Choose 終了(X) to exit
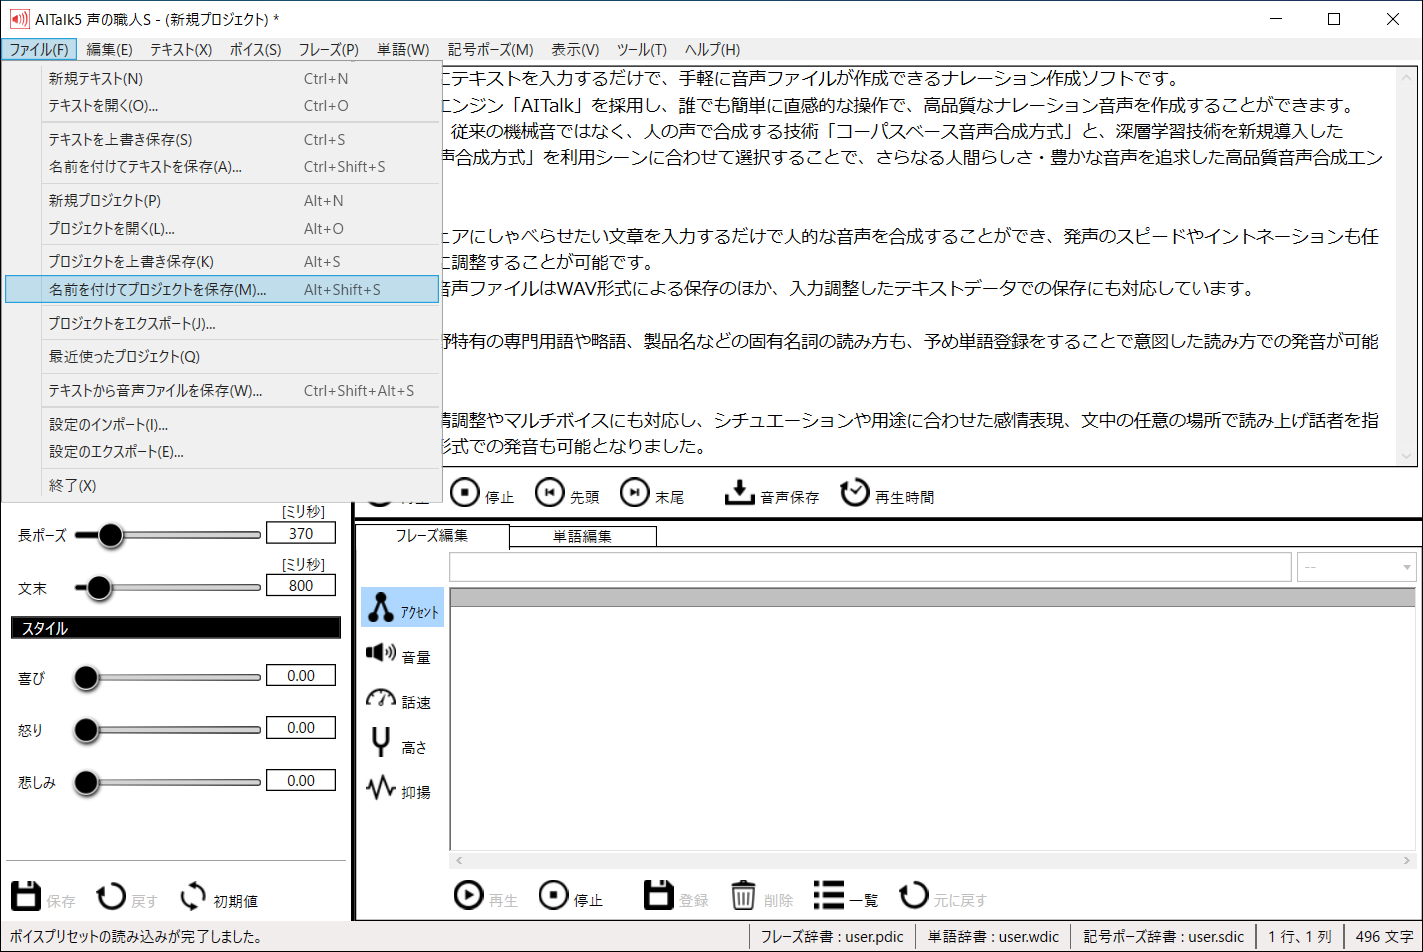 (x=223, y=486)
